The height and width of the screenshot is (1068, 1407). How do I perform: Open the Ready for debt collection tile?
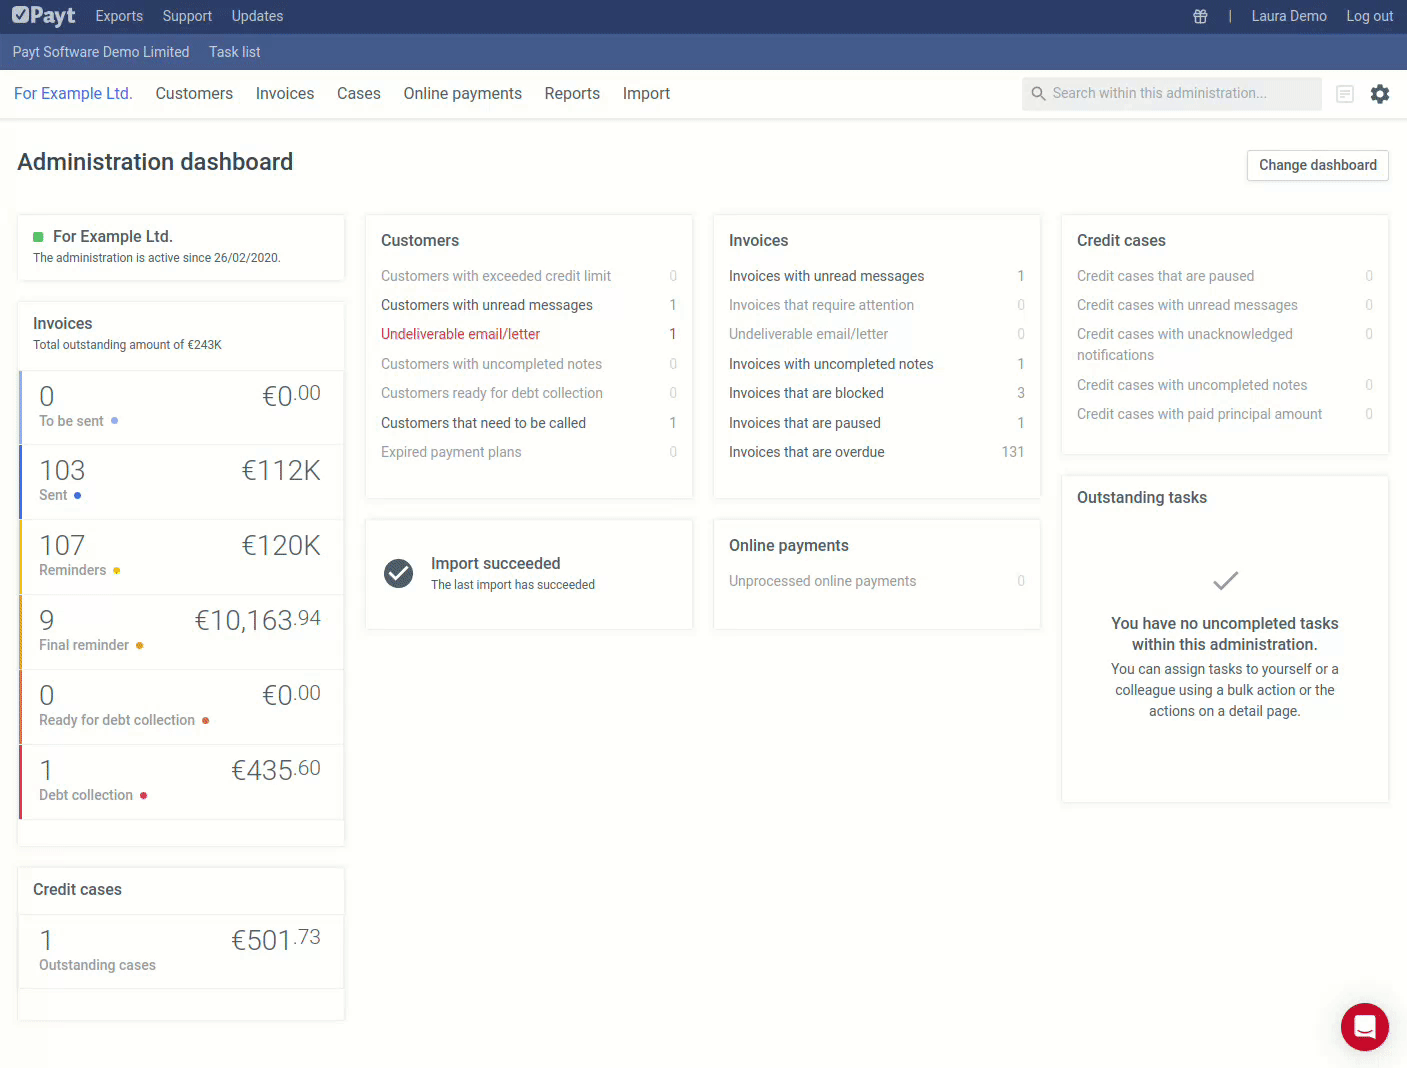(x=181, y=707)
